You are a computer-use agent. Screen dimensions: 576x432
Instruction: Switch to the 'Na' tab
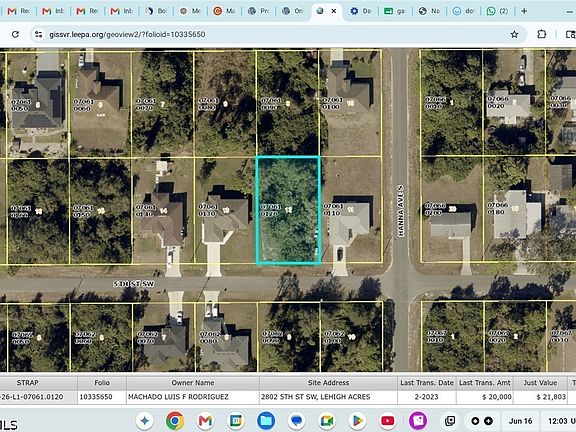click(x=429, y=11)
